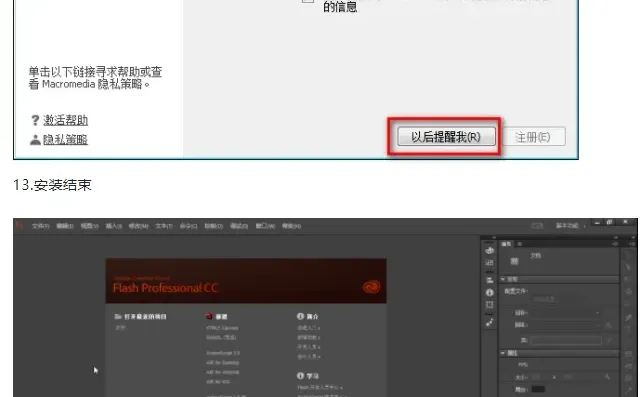Open the 激活帮助 link

tap(65, 120)
